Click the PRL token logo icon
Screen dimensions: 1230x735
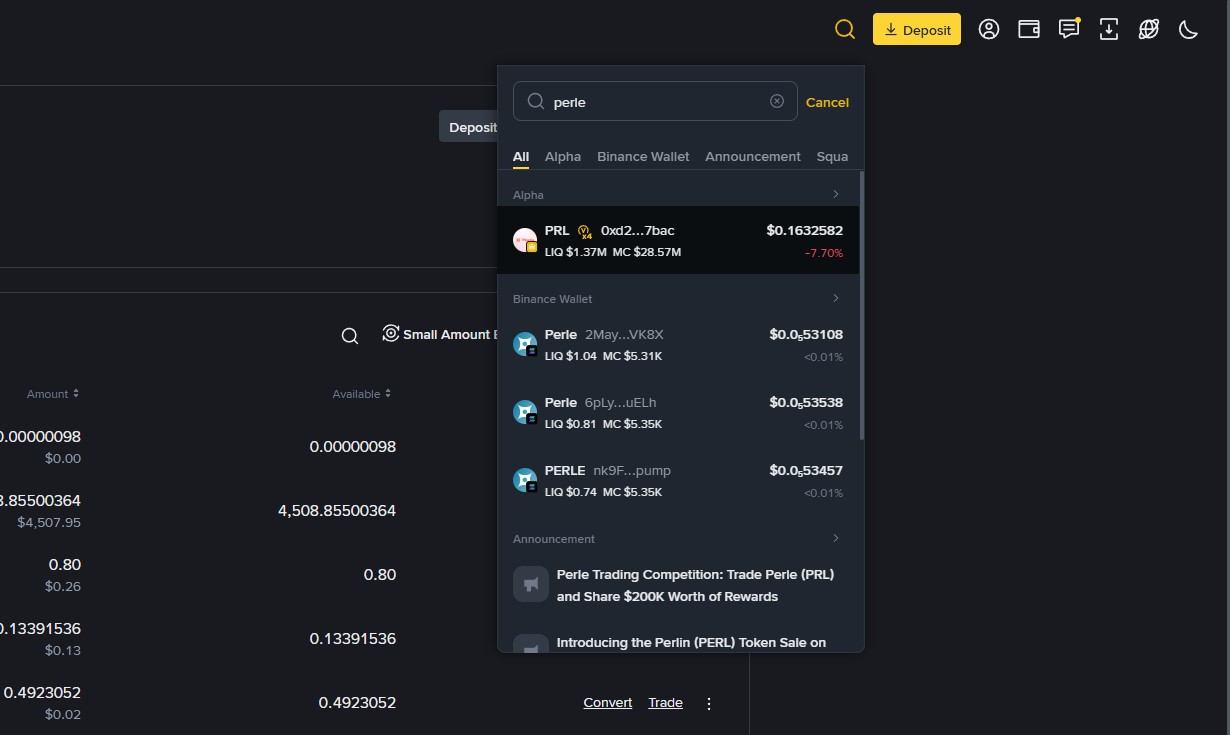[x=525, y=240]
